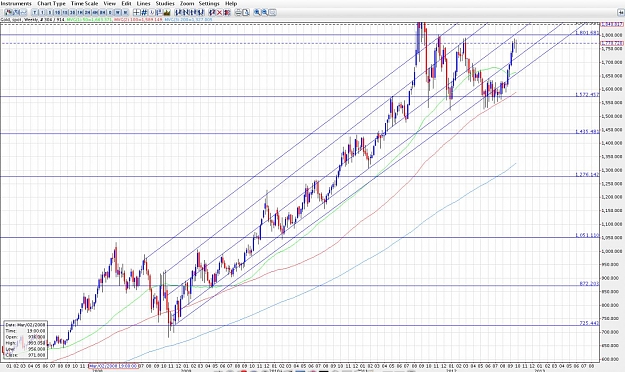Click the 725.443 horizontal line label
The image size is (625, 372).
tap(589, 323)
